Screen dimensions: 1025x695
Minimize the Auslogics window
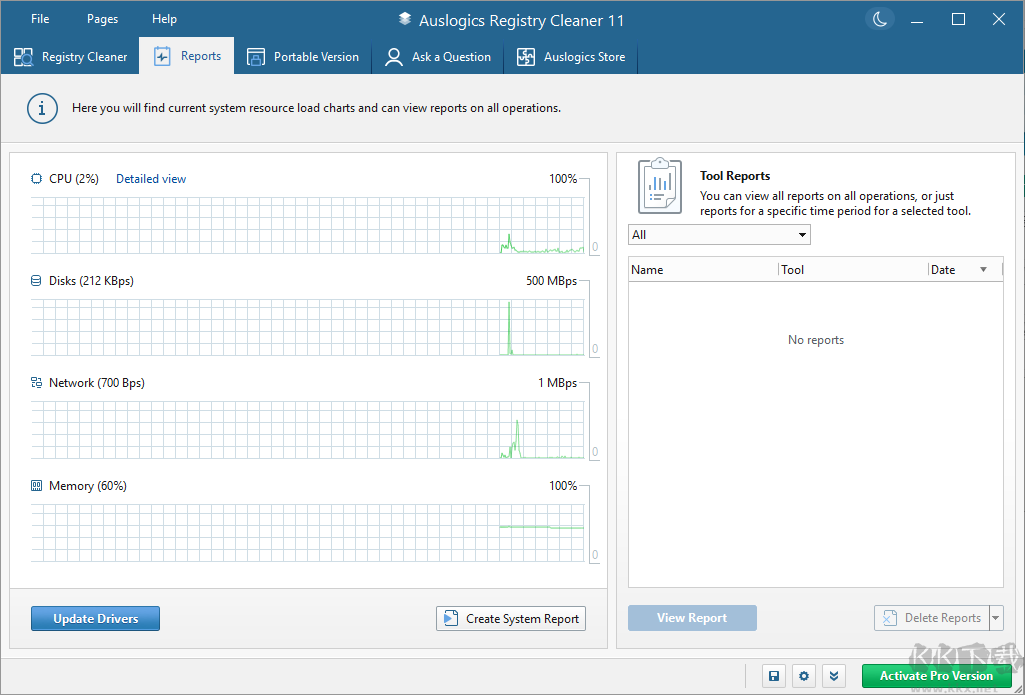[x=917, y=20]
